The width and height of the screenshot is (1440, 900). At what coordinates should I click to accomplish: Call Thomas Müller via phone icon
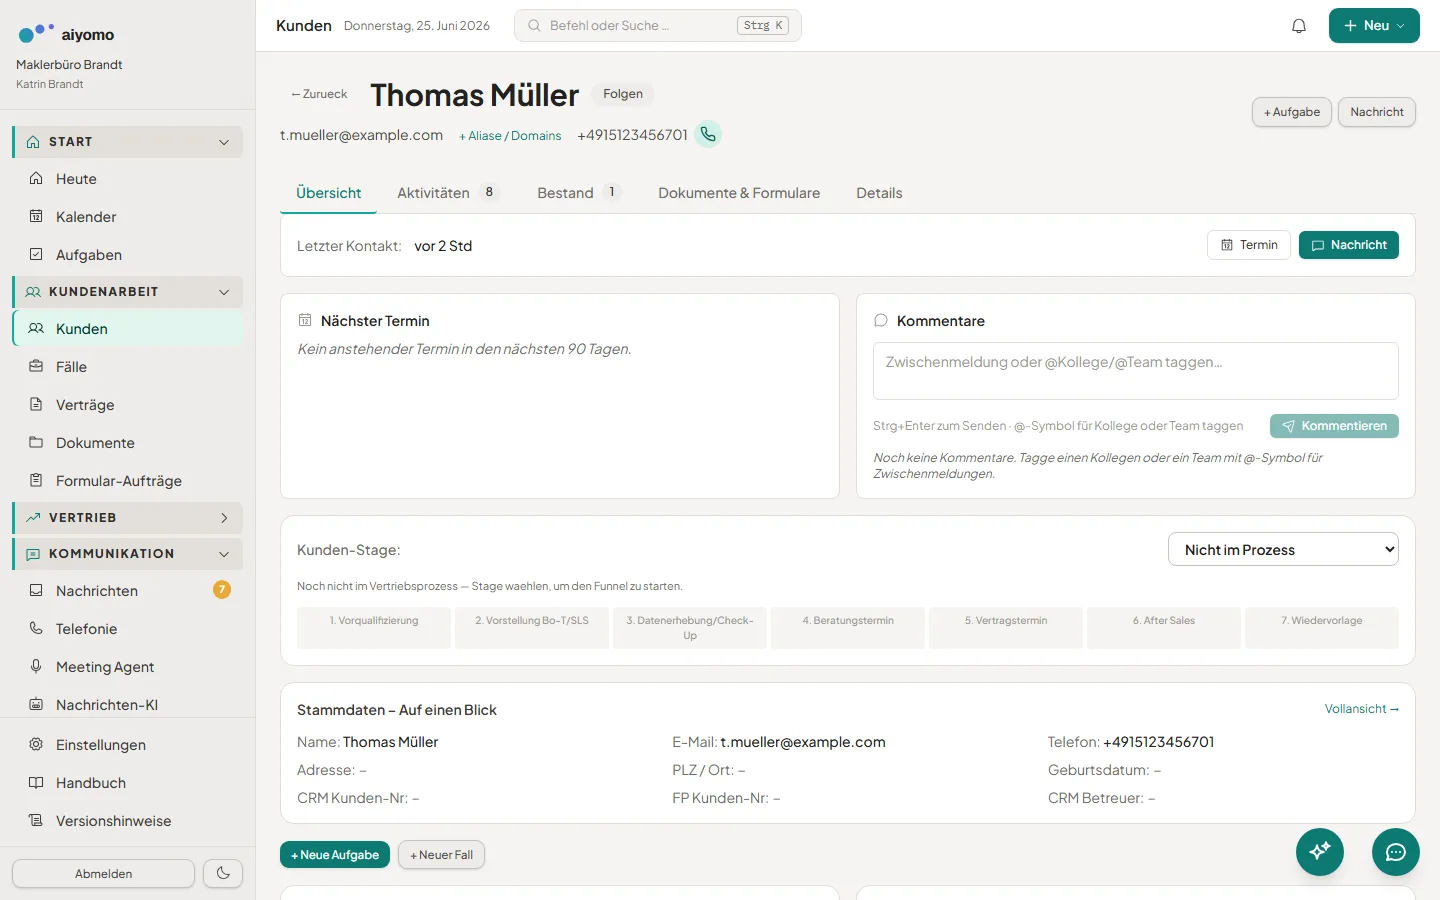click(708, 134)
